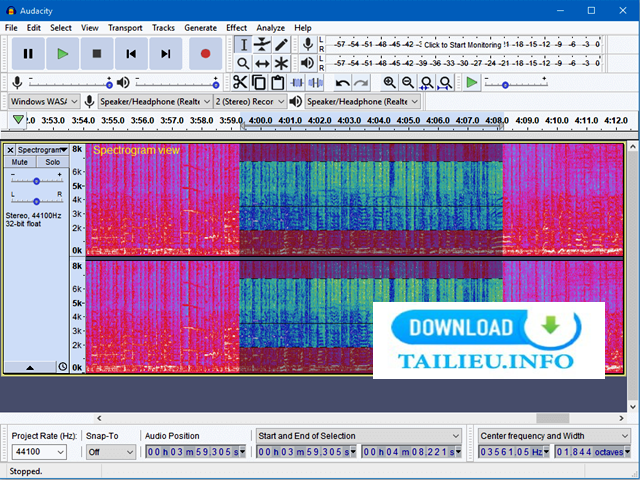Image resolution: width=640 pixels, height=480 pixels.
Task: Click selection end time field 04m08.221s
Action: (412, 452)
